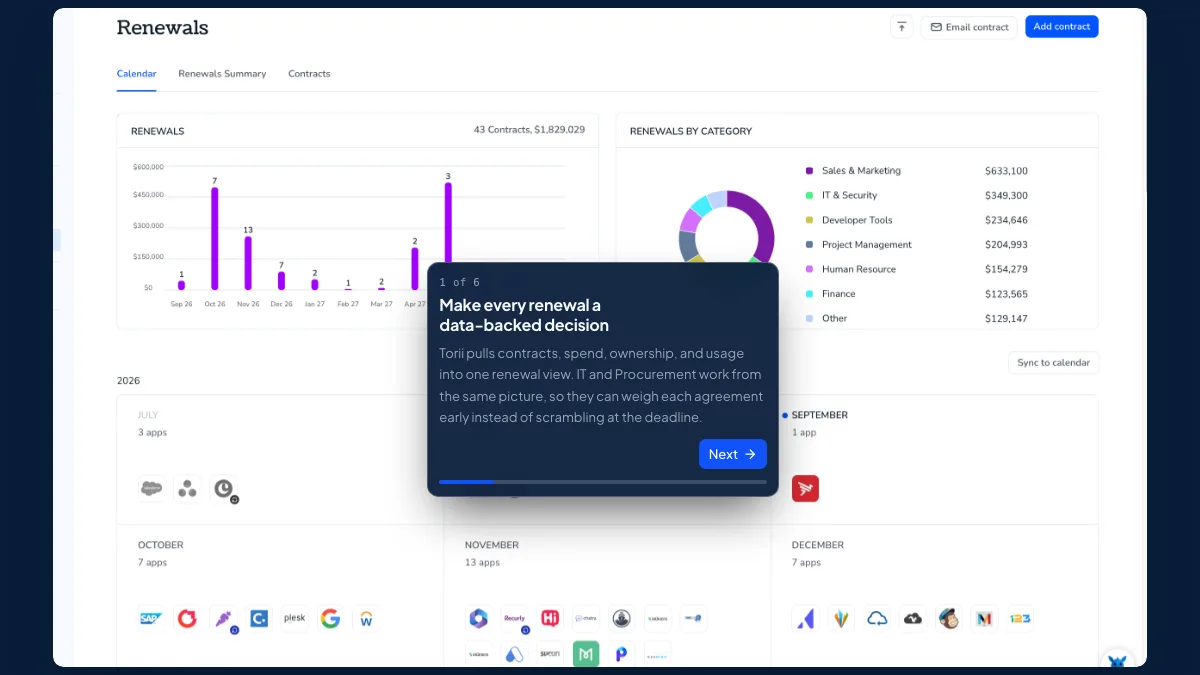Click the upload arrow icon button
This screenshot has width=1200, height=675.
point(901,27)
